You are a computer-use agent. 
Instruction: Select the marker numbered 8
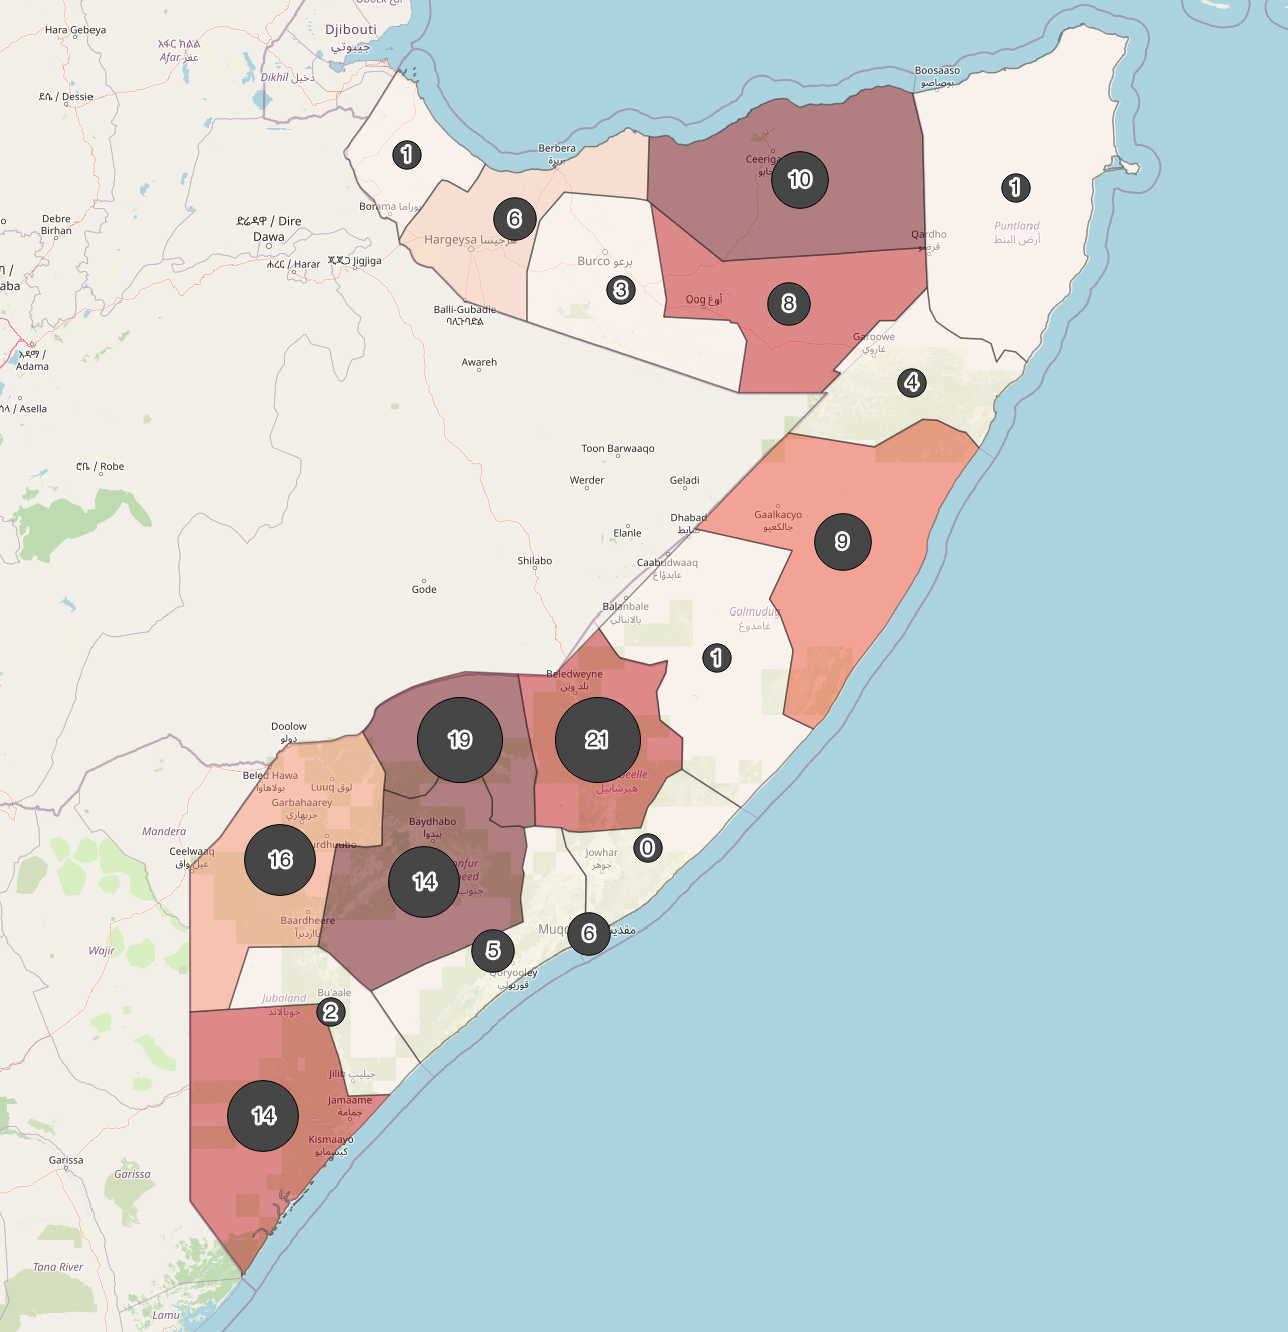pos(788,304)
